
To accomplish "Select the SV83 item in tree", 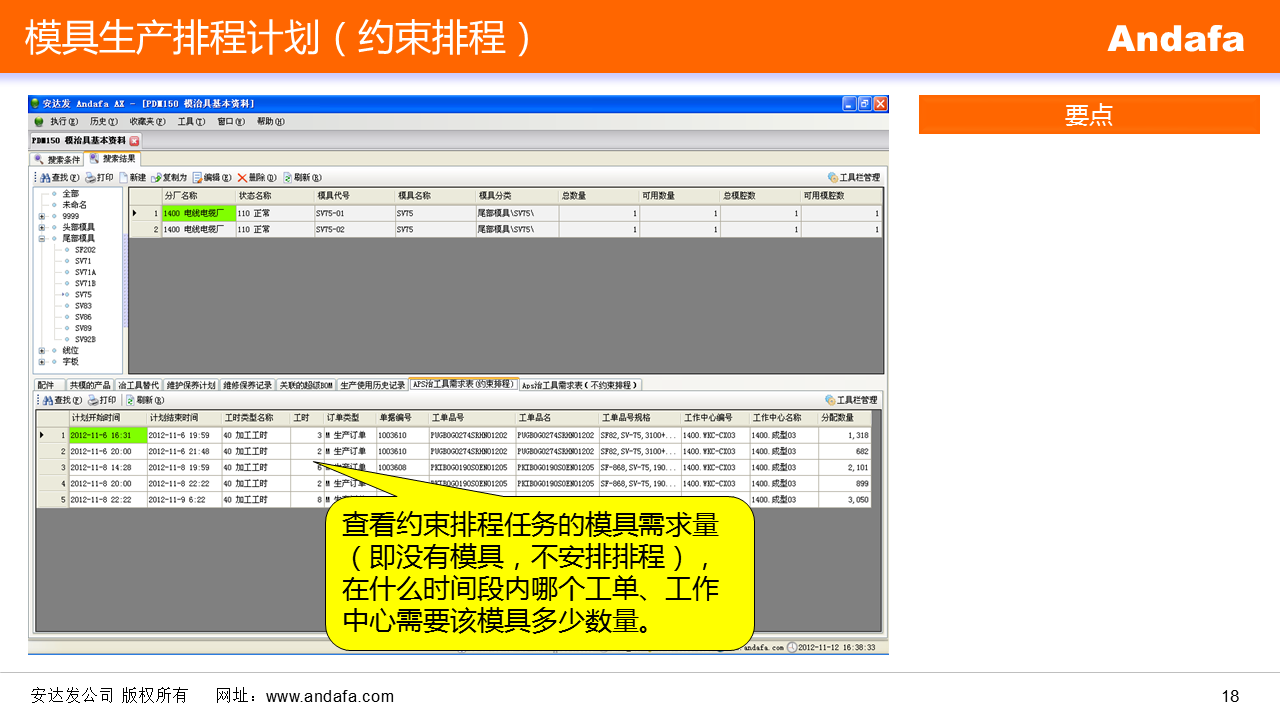I will pos(83,306).
